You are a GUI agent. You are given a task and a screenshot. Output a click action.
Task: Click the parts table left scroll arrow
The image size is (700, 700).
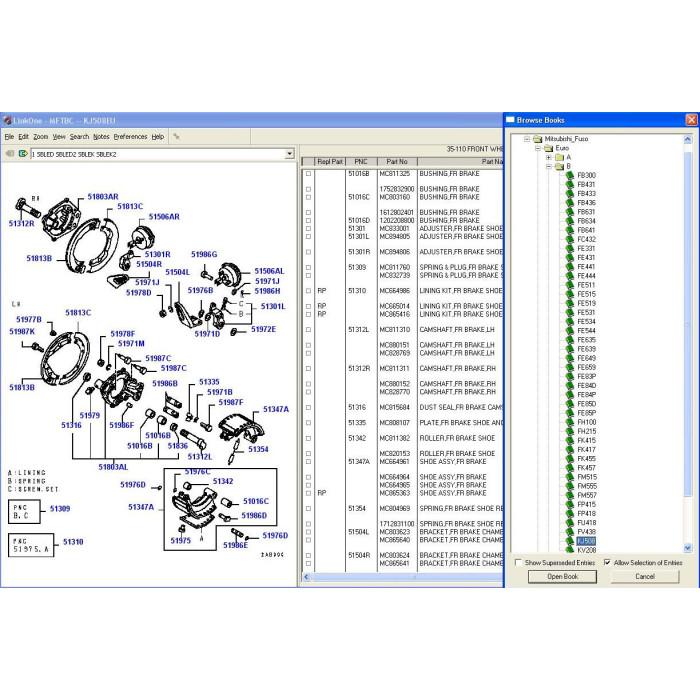coord(306,577)
